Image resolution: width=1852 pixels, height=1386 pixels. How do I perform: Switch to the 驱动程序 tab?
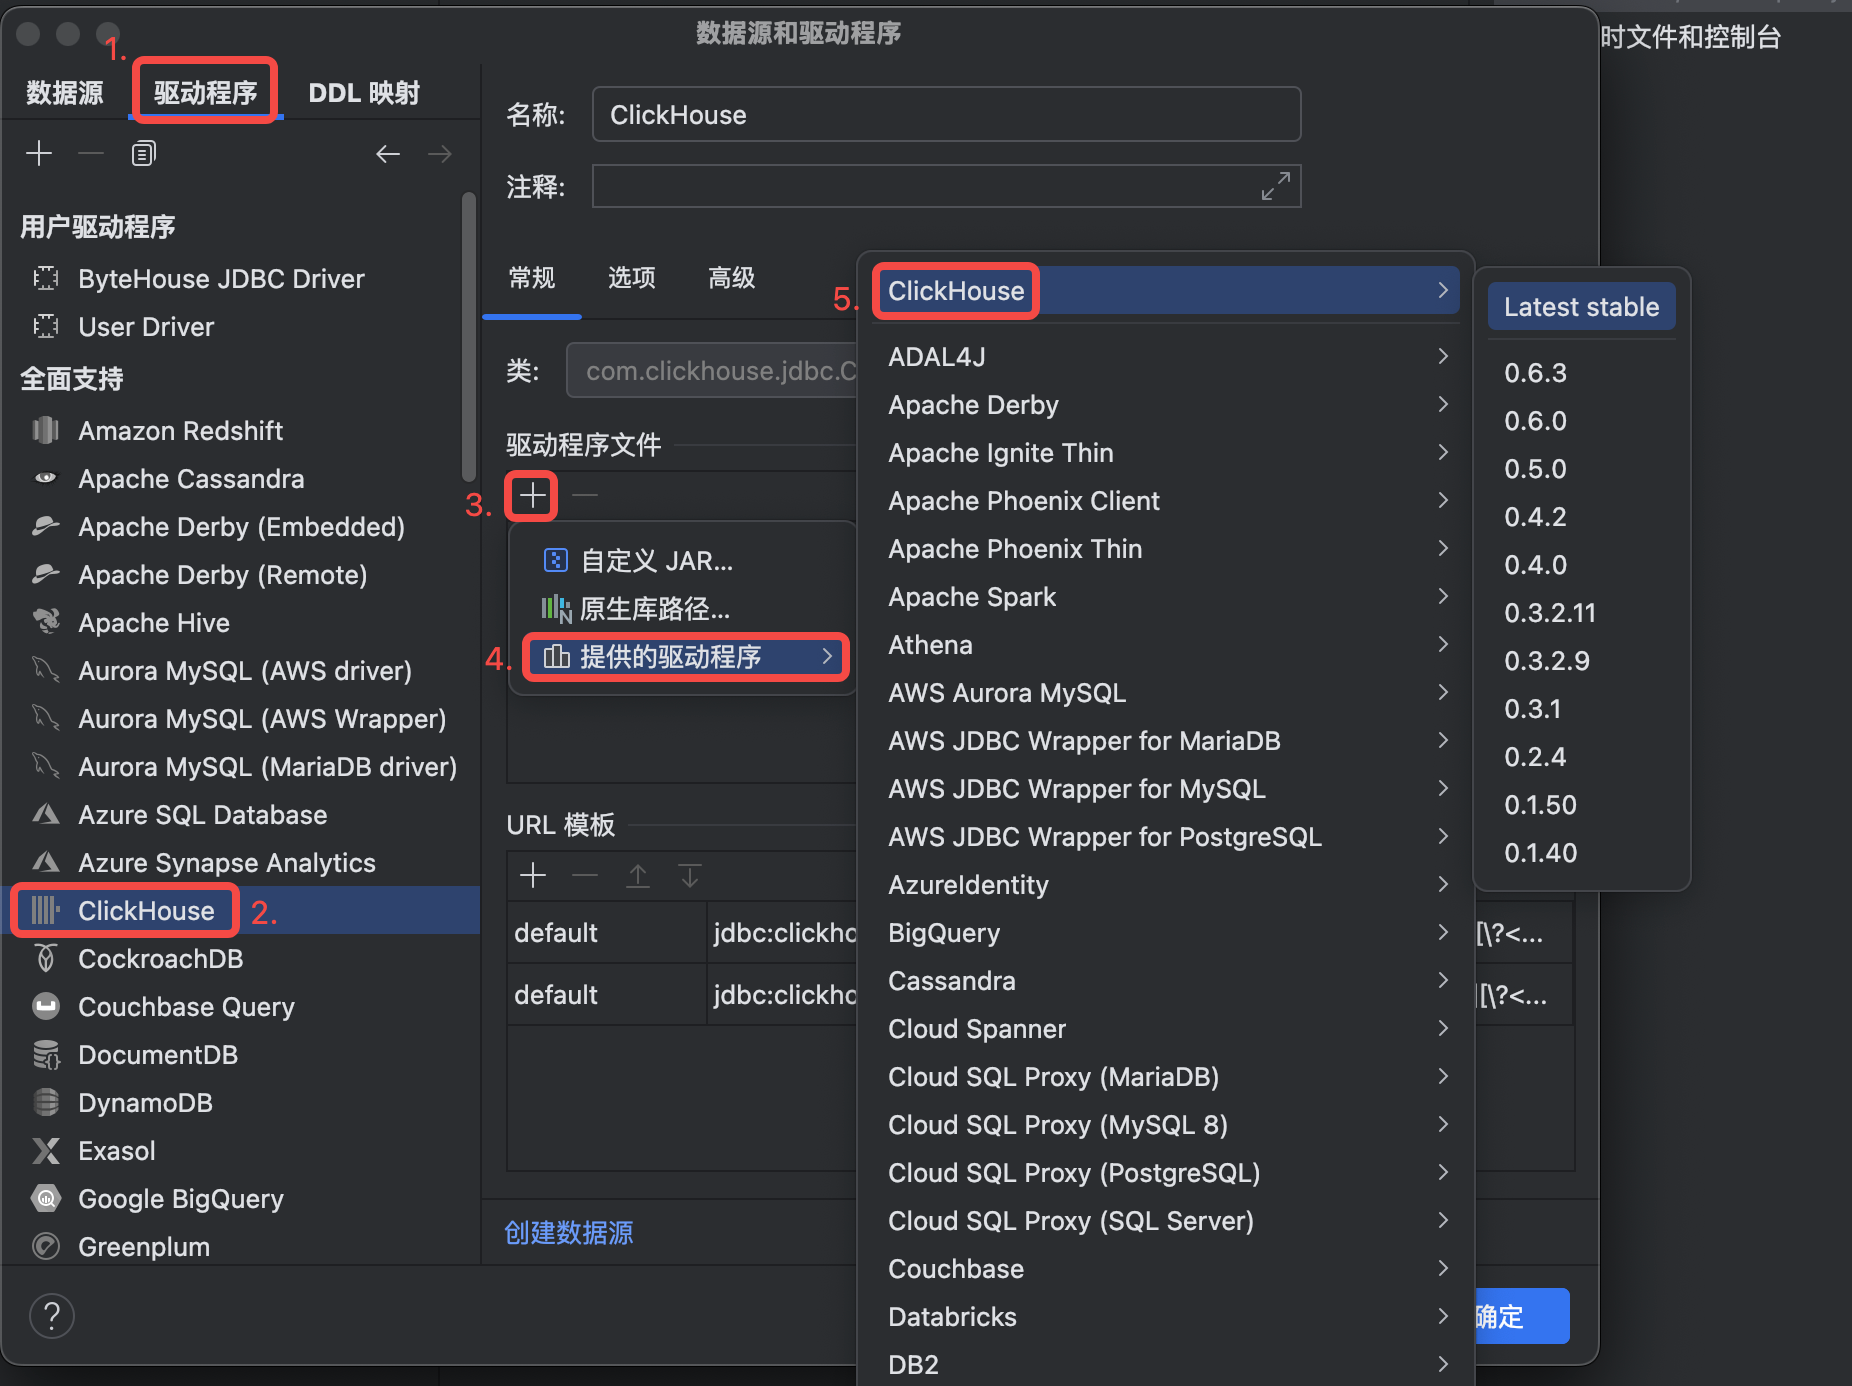click(206, 93)
